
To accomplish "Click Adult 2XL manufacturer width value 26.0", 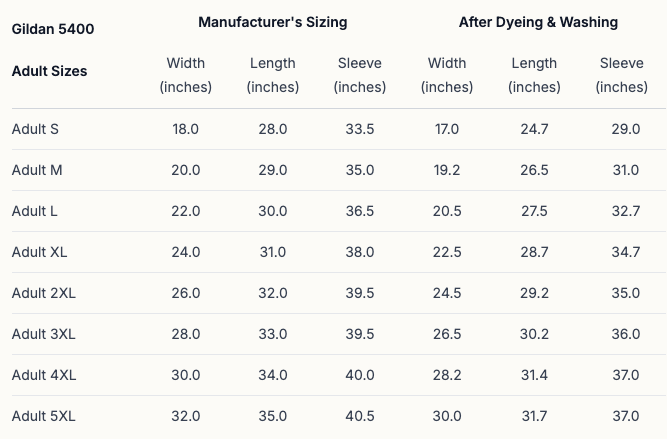I will 186,293.
